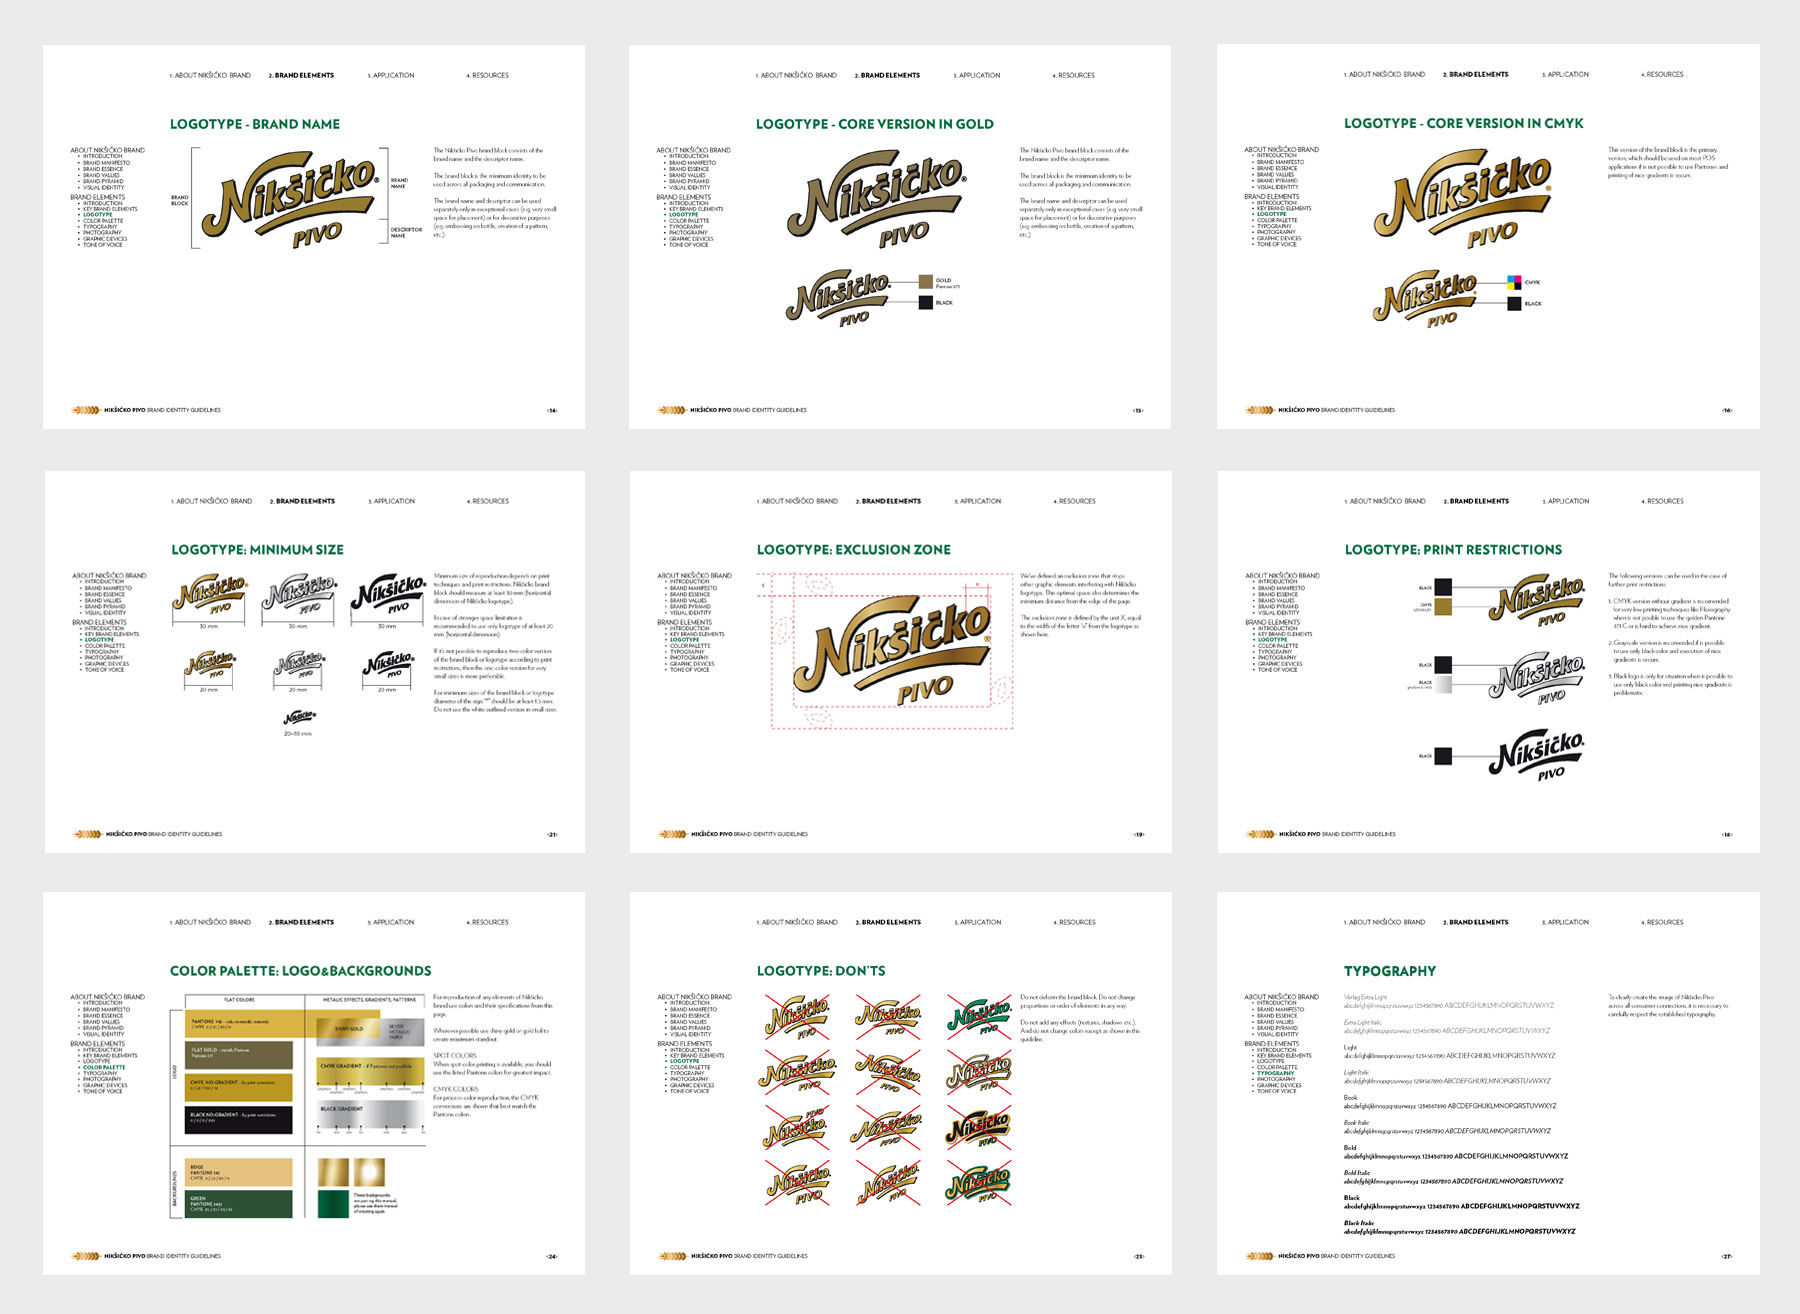Pick the black 30 mm logo on Minimum Size page
This screenshot has height=1314, width=1800.
point(387,596)
